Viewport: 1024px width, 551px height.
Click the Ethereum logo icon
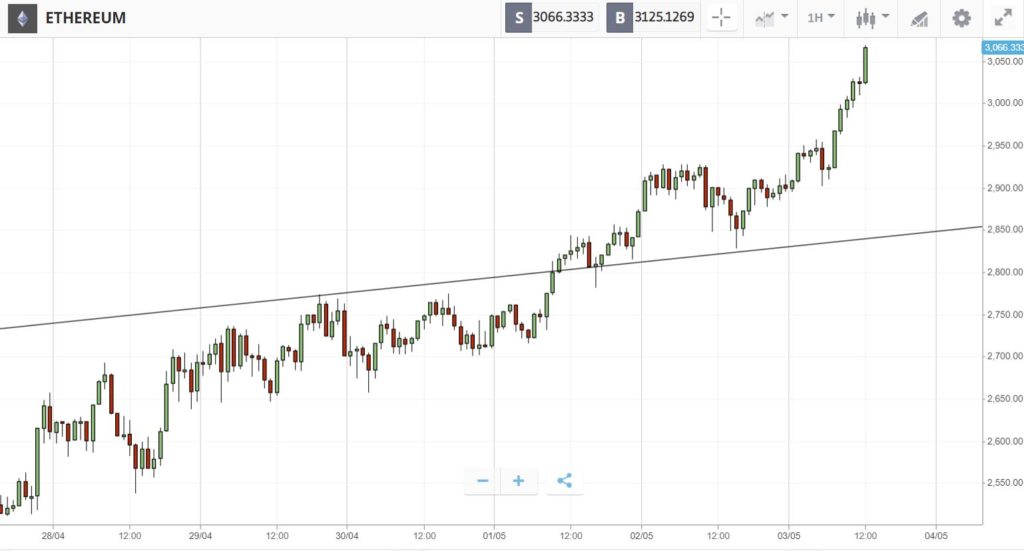point(22,18)
